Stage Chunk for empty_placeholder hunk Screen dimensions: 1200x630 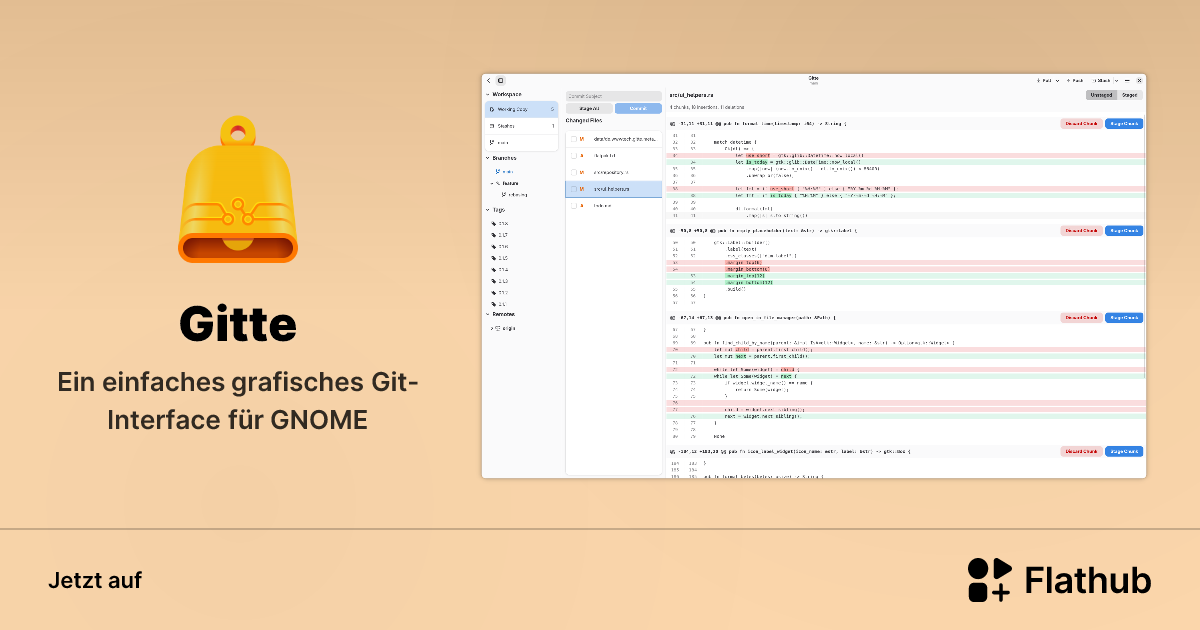click(x=1124, y=231)
